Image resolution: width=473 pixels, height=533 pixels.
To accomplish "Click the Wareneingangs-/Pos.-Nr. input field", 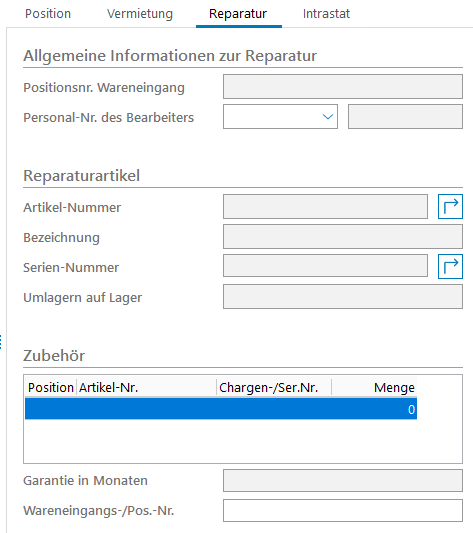I will click(x=343, y=510).
